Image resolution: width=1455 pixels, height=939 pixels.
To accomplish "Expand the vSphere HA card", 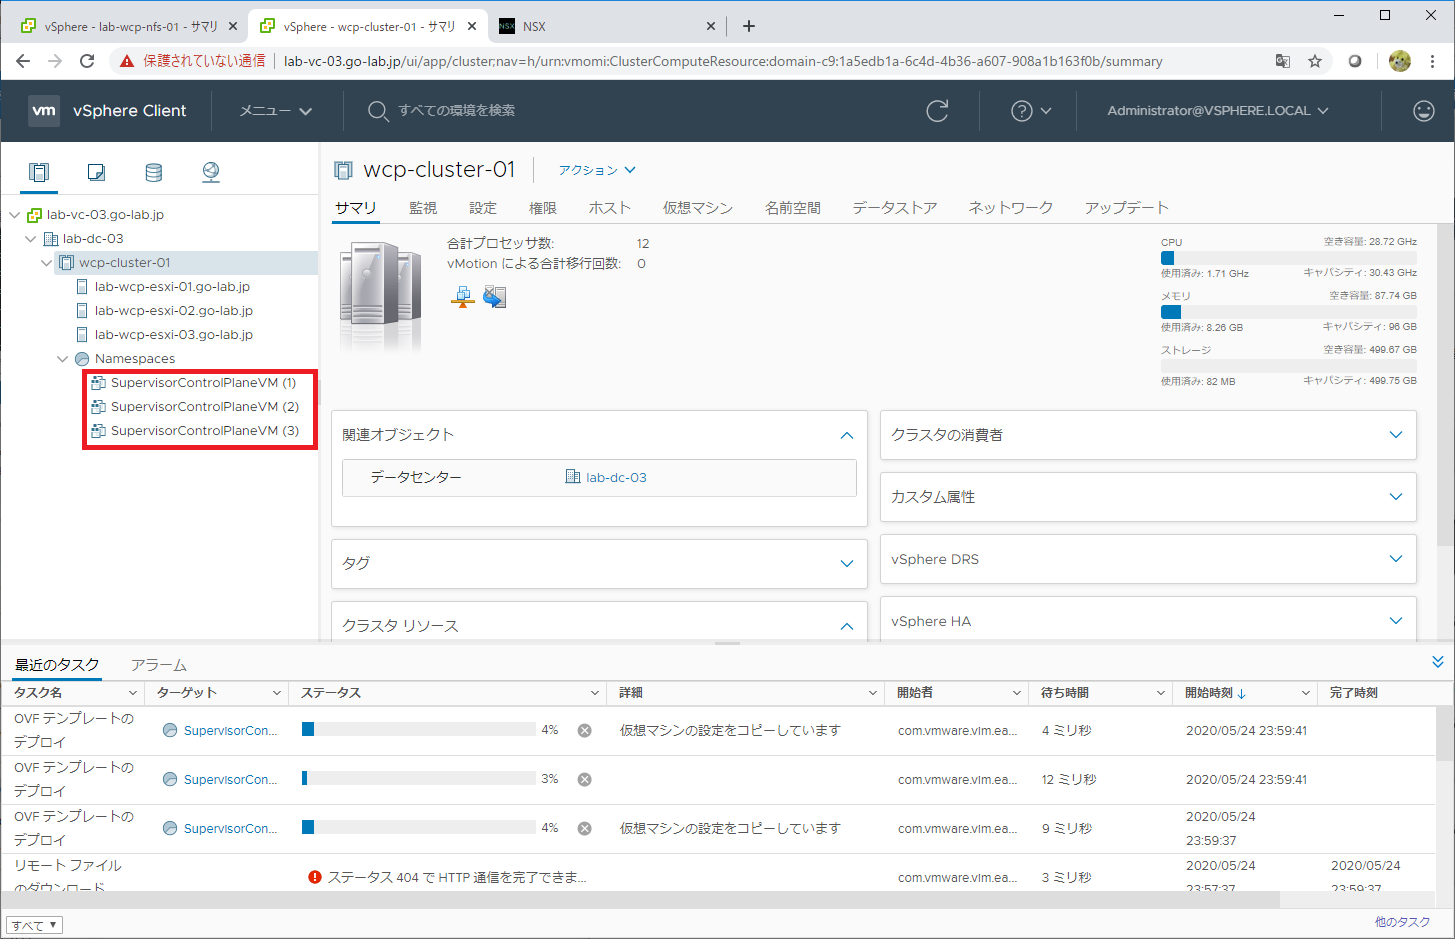I will [1396, 620].
